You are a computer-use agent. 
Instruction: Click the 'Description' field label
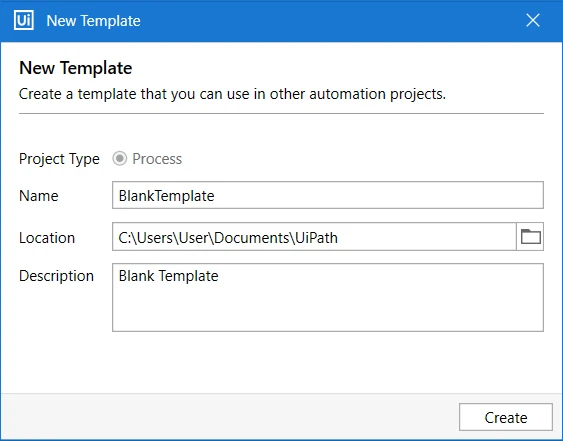pyautogui.click(x=56, y=276)
